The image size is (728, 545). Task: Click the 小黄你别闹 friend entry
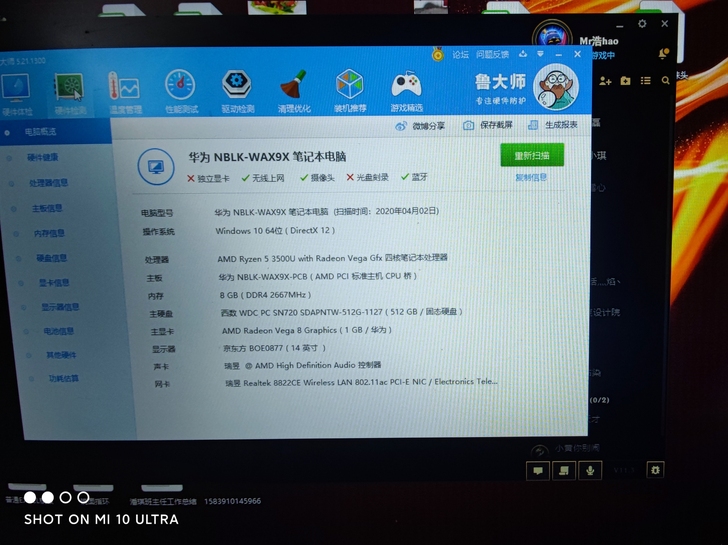click(x=566, y=449)
